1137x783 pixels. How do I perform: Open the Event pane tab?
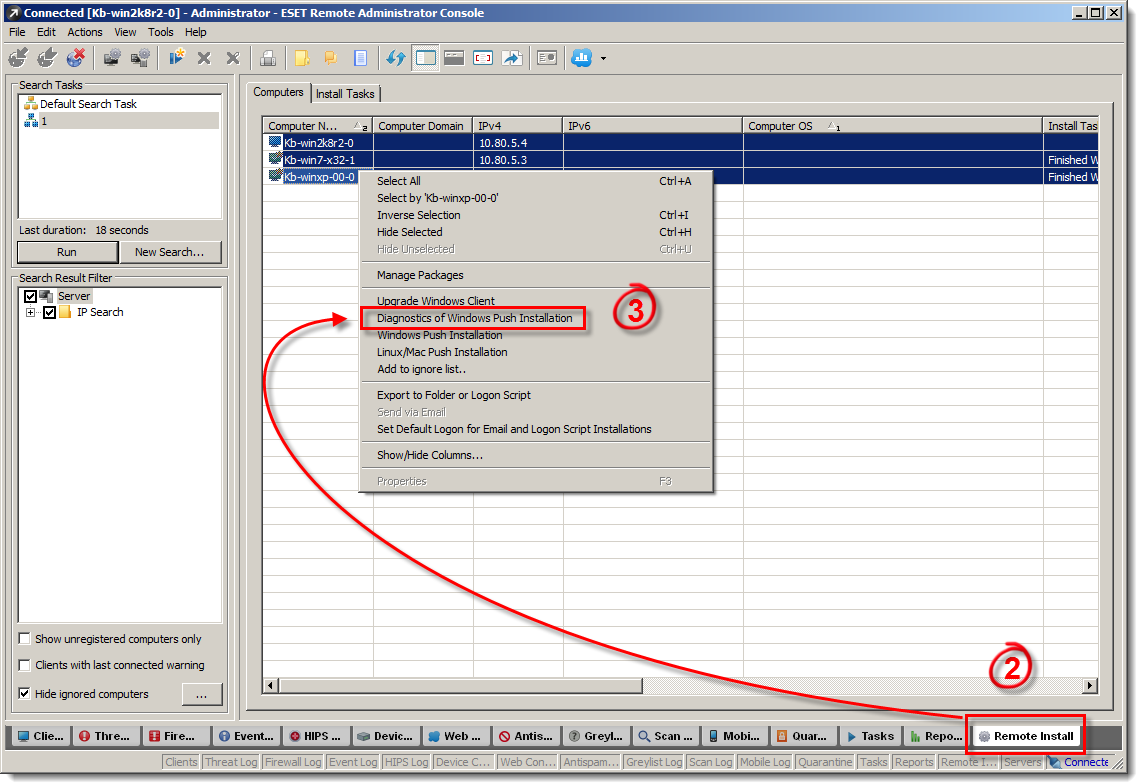pyautogui.click(x=246, y=736)
